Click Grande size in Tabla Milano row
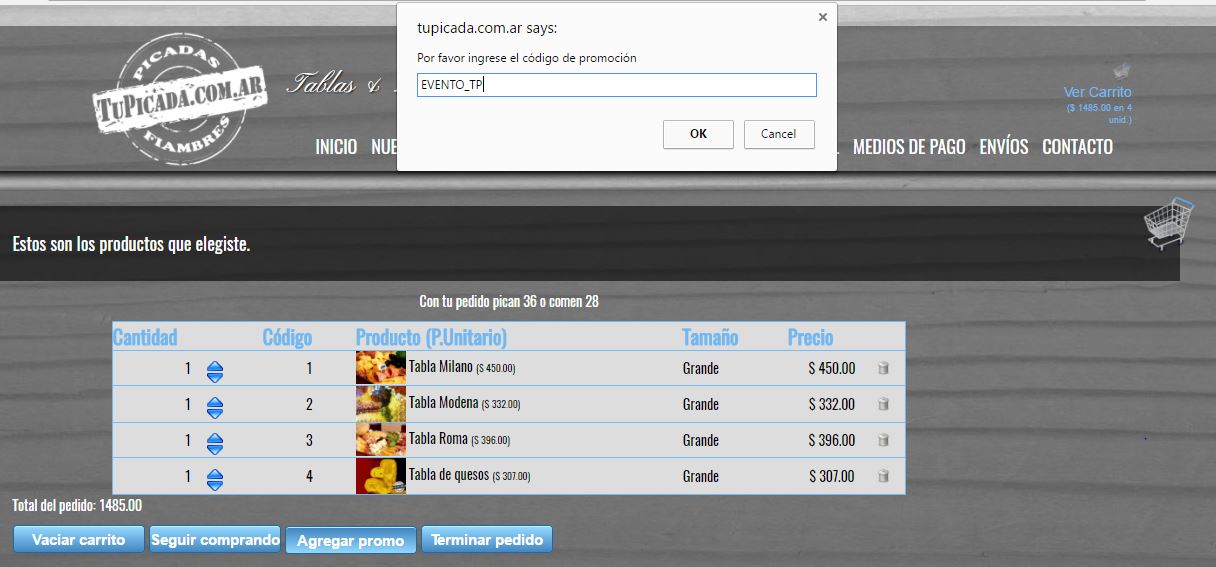This screenshot has width=1216, height=567. click(701, 368)
